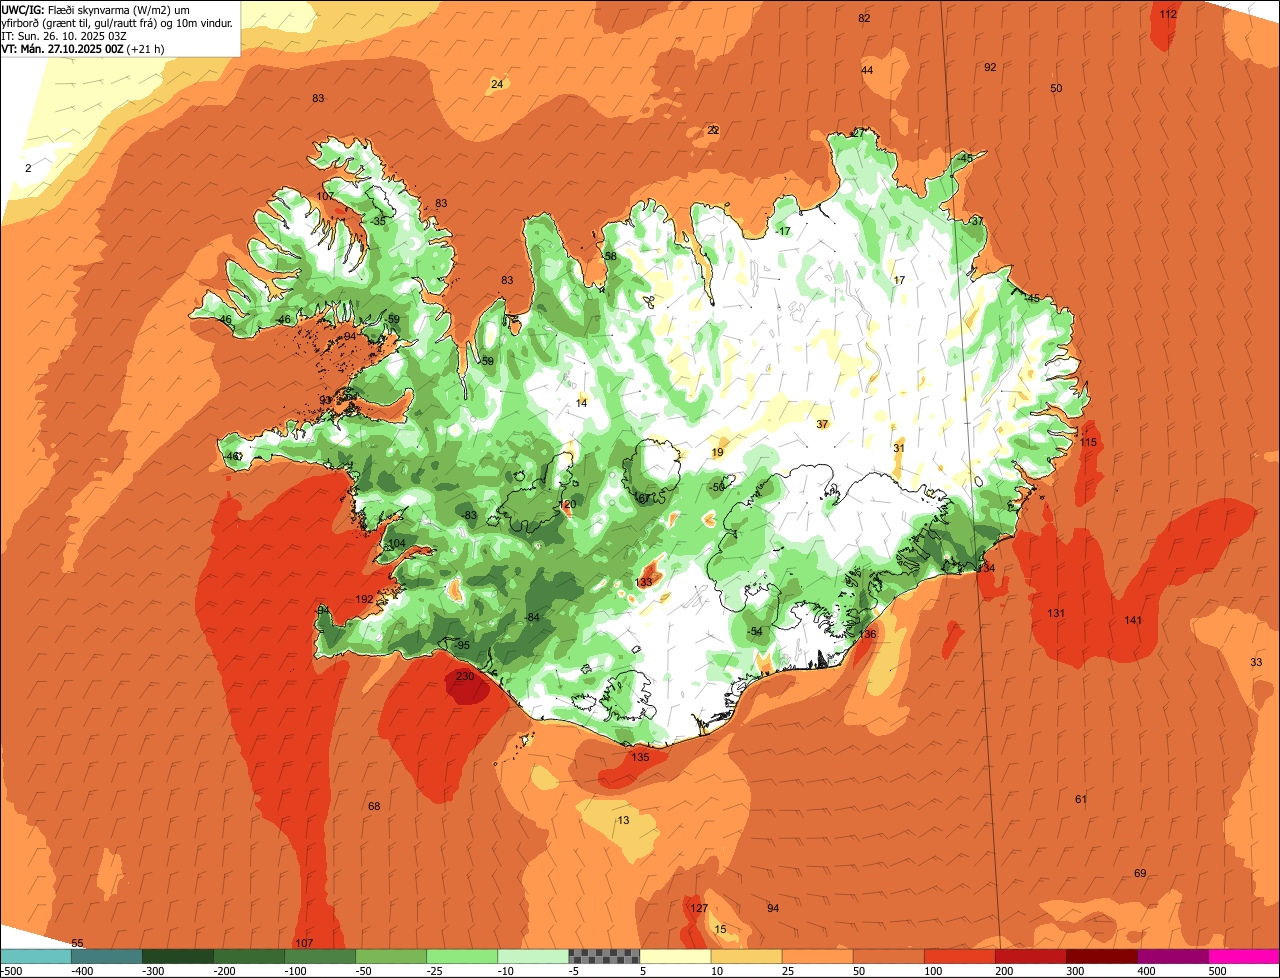Click the map value 82 at top

(x=864, y=19)
